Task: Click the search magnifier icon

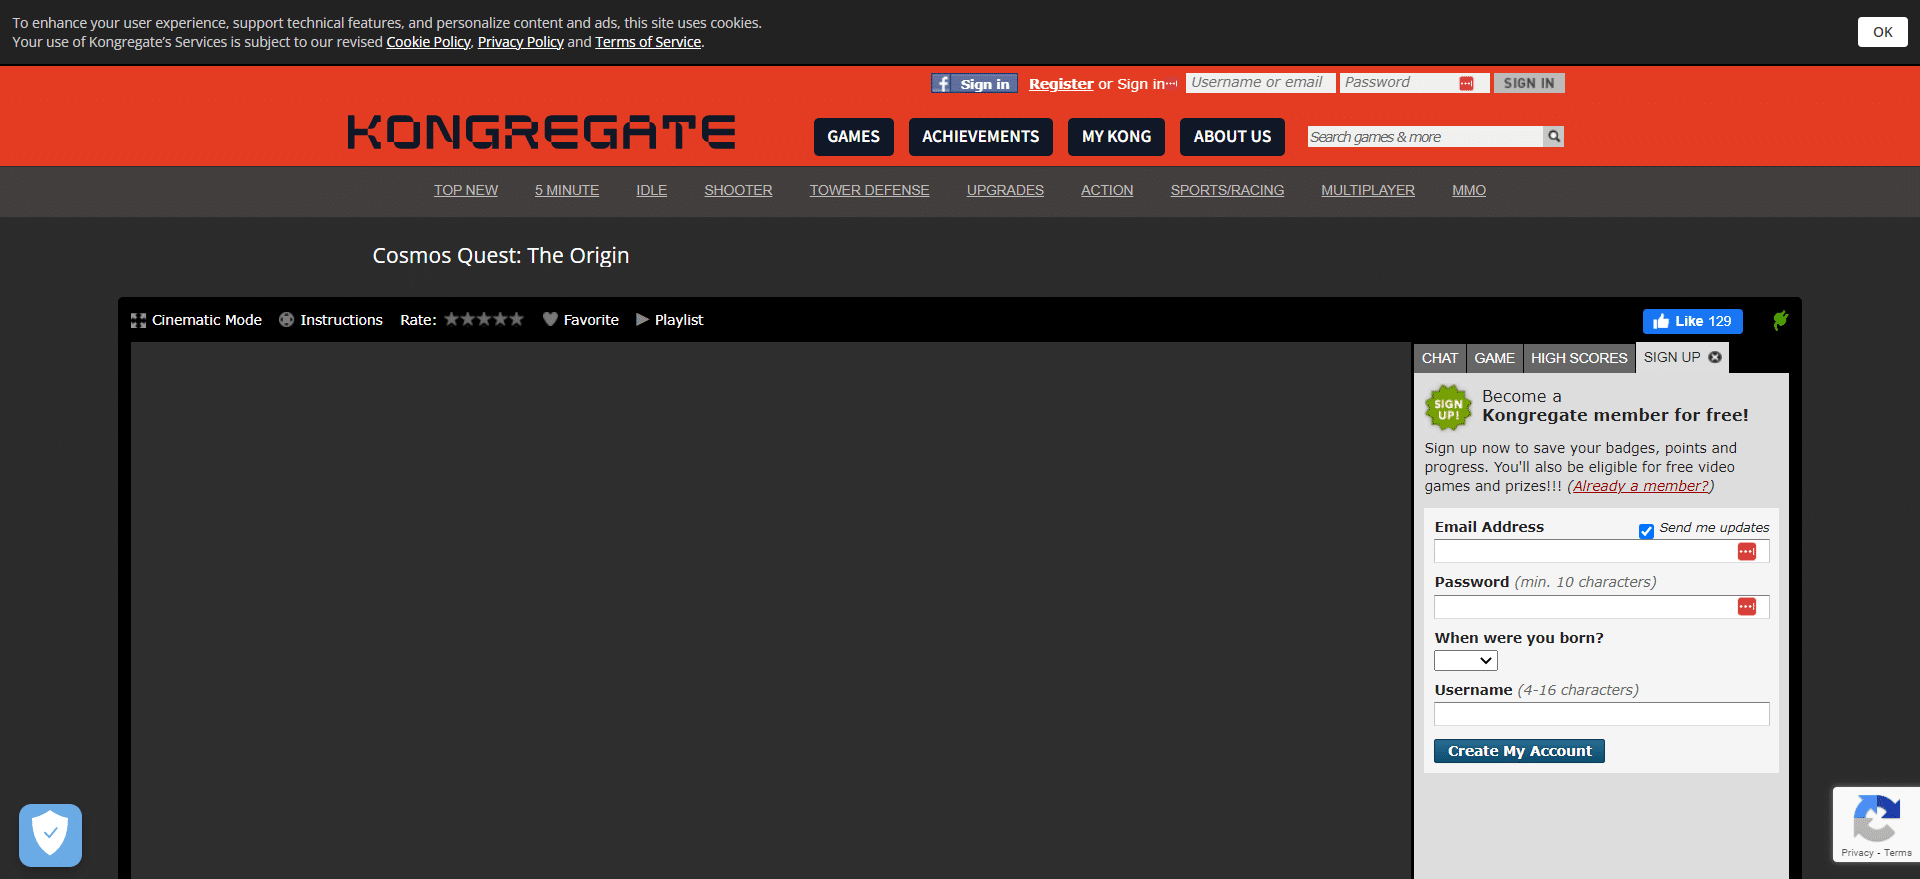Action: point(1554,137)
